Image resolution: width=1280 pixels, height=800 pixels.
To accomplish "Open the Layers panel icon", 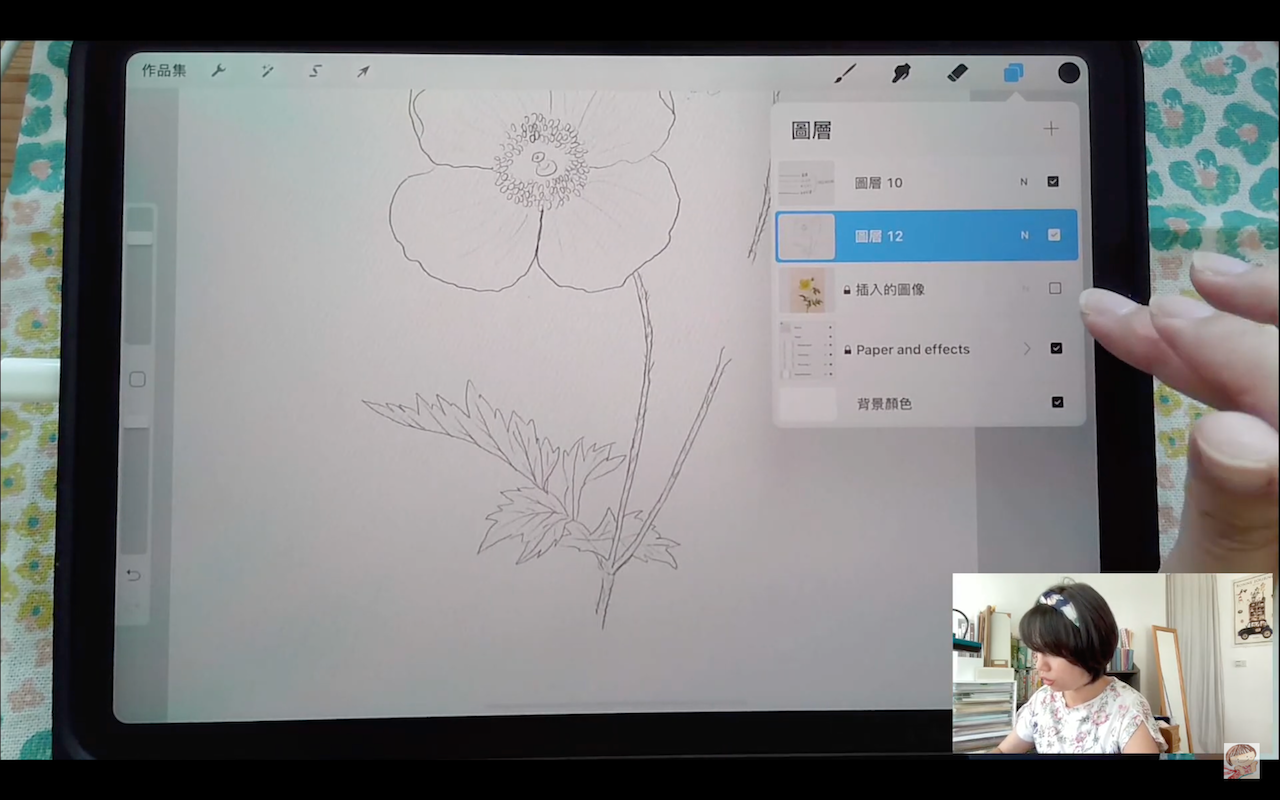I will [1013, 72].
